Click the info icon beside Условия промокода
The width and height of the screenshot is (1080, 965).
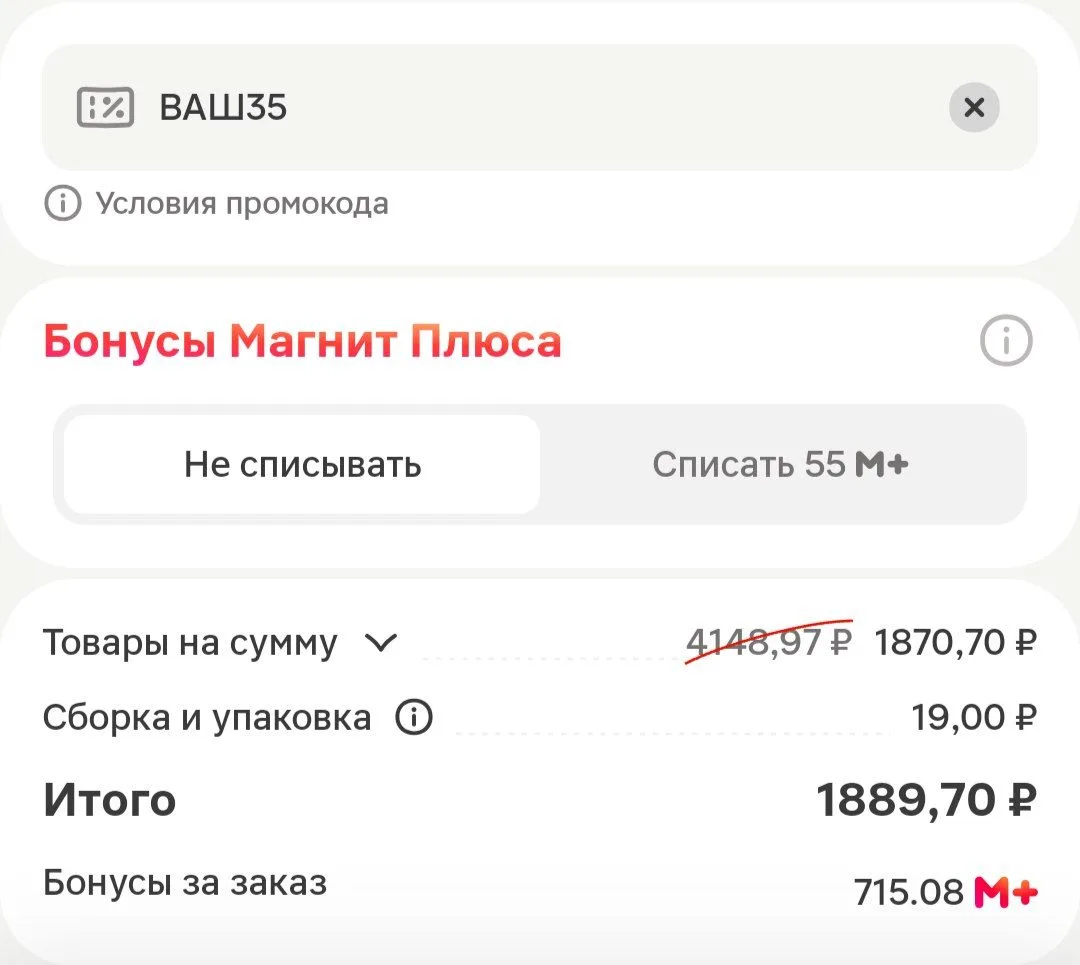tap(63, 203)
